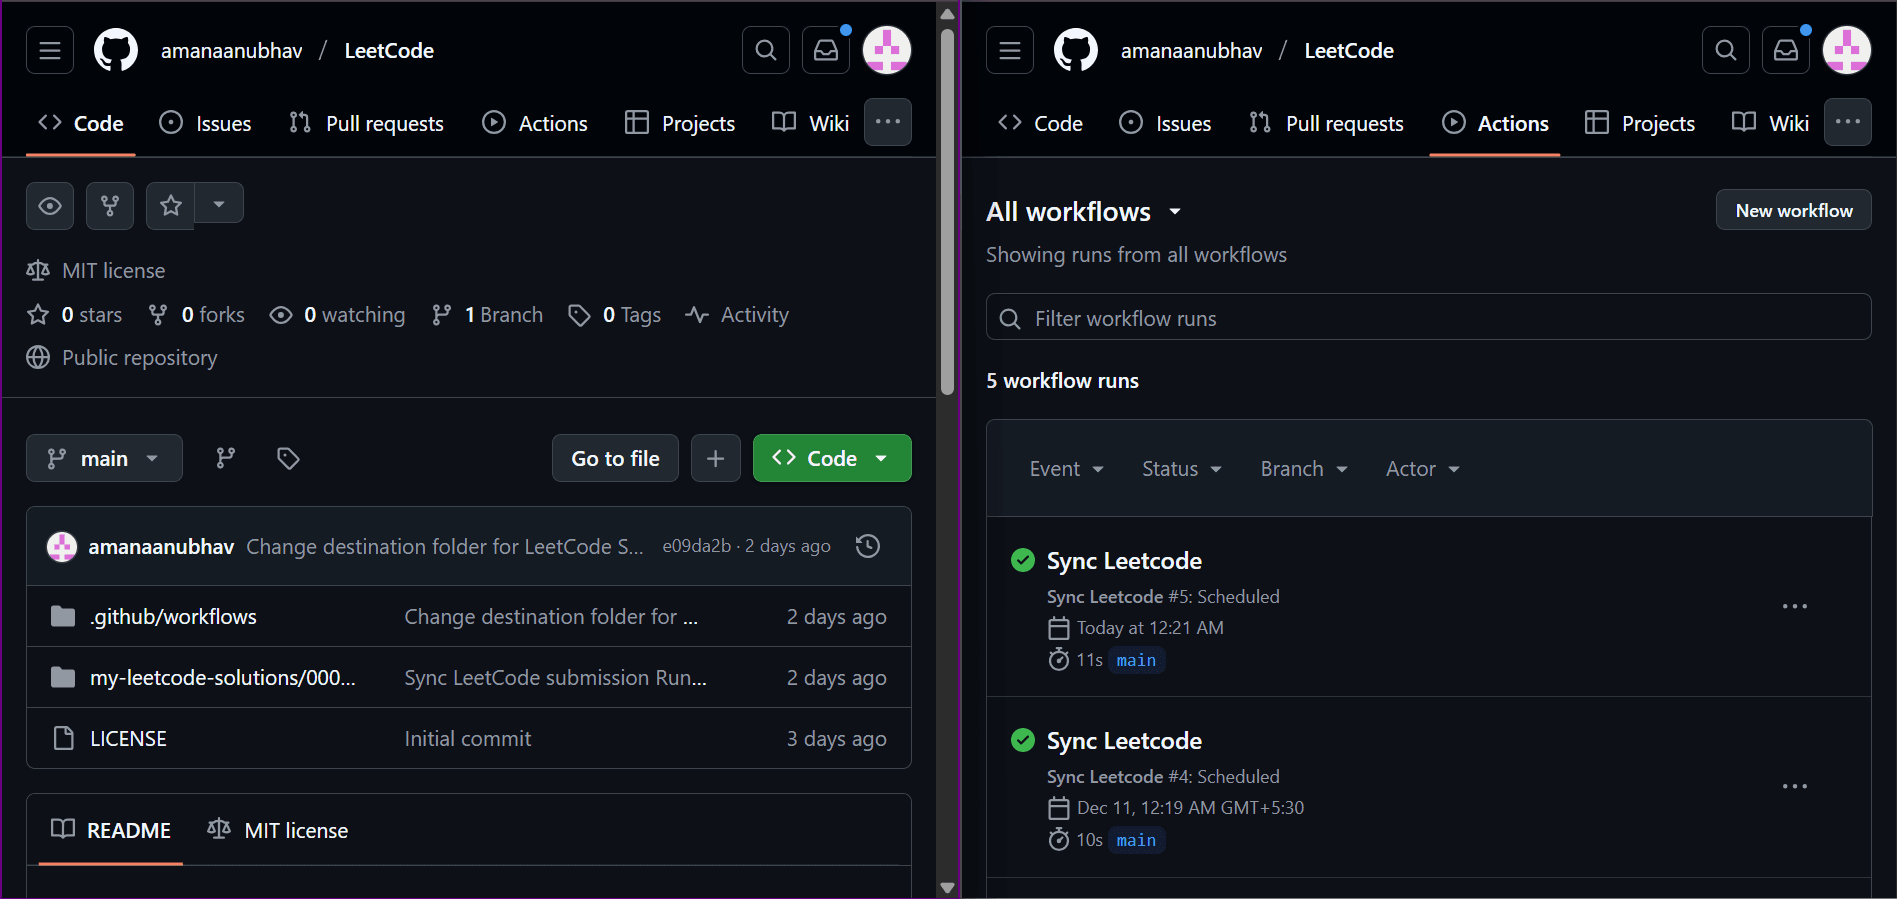Viewport: 1897px width, 899px height.
Task: Open search in the left window header
Action: (766, 50)
